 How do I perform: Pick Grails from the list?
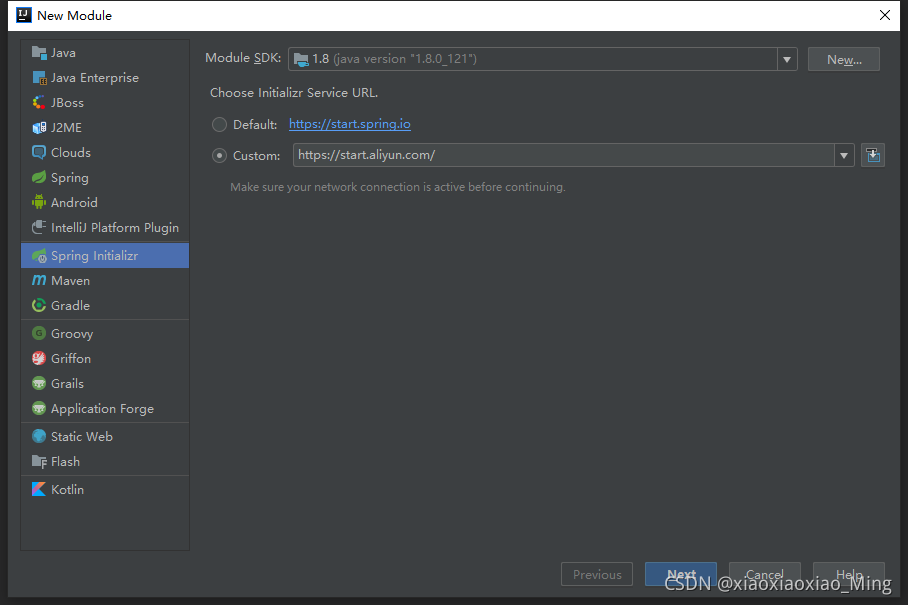(105, 383)
